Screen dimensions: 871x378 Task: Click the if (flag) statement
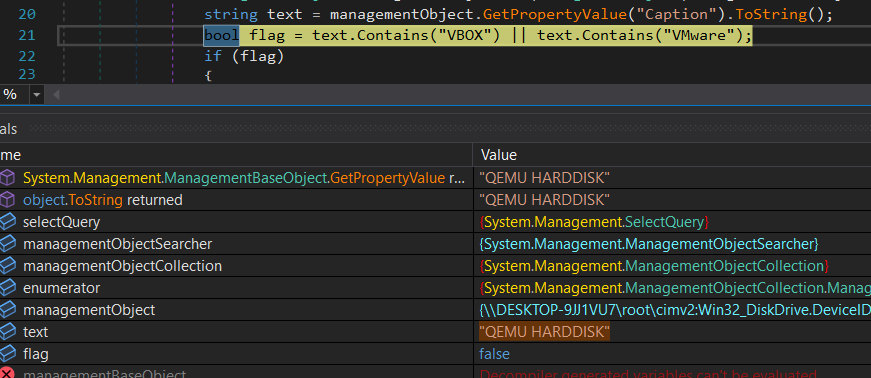tap(244, 56)
